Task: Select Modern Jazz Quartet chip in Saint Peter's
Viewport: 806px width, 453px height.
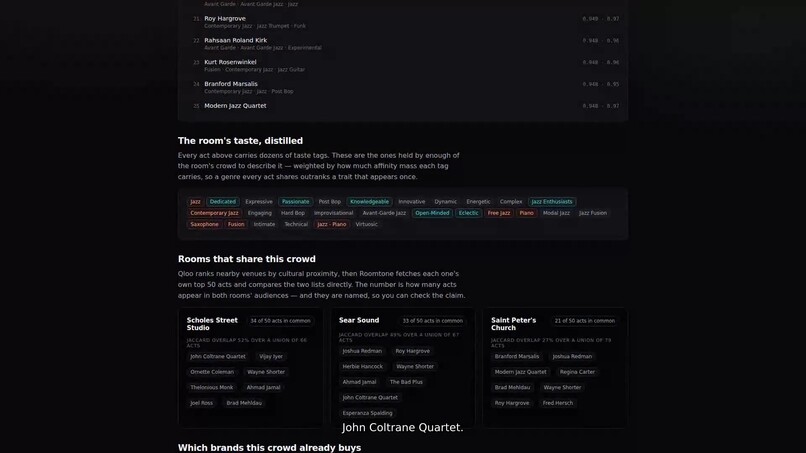Action: 520,372
